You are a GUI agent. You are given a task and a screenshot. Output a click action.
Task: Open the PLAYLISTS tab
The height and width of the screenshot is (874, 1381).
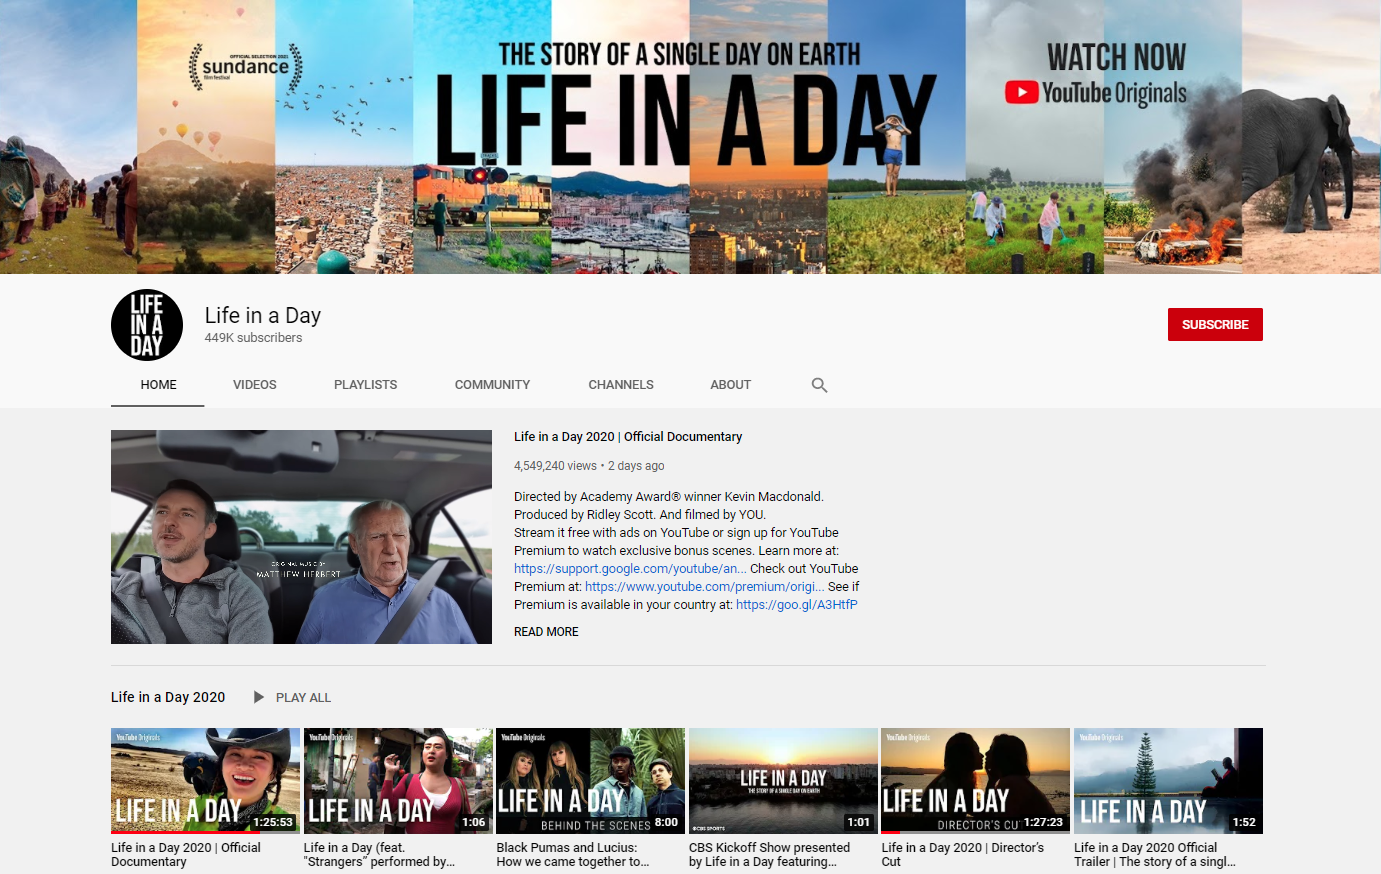pyautogui.click(x=365, y=385)
